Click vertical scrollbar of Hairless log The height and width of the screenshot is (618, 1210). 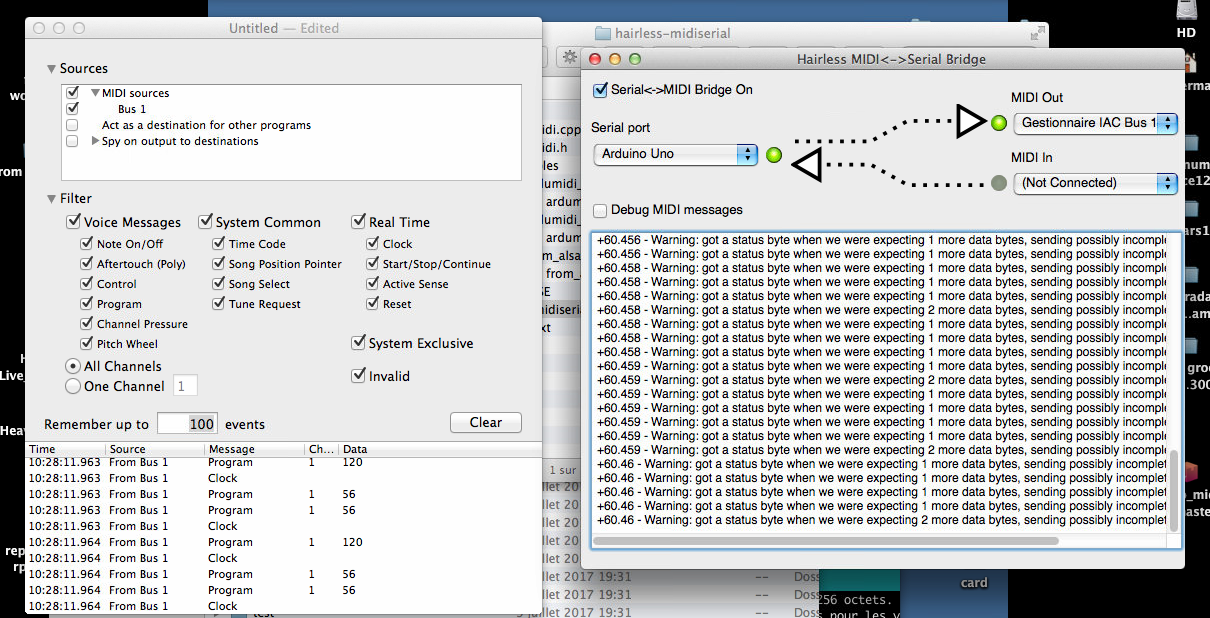click(x=1174, y=491)
